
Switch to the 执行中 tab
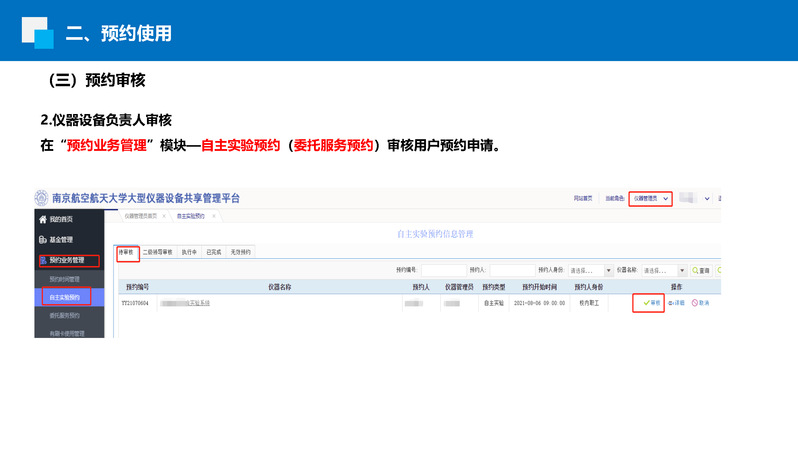coord(189,252)
